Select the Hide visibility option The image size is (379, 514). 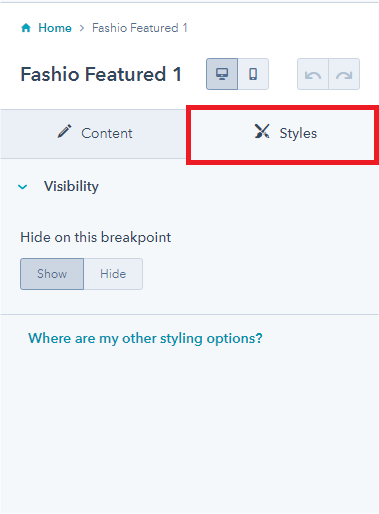click(113, 274)
